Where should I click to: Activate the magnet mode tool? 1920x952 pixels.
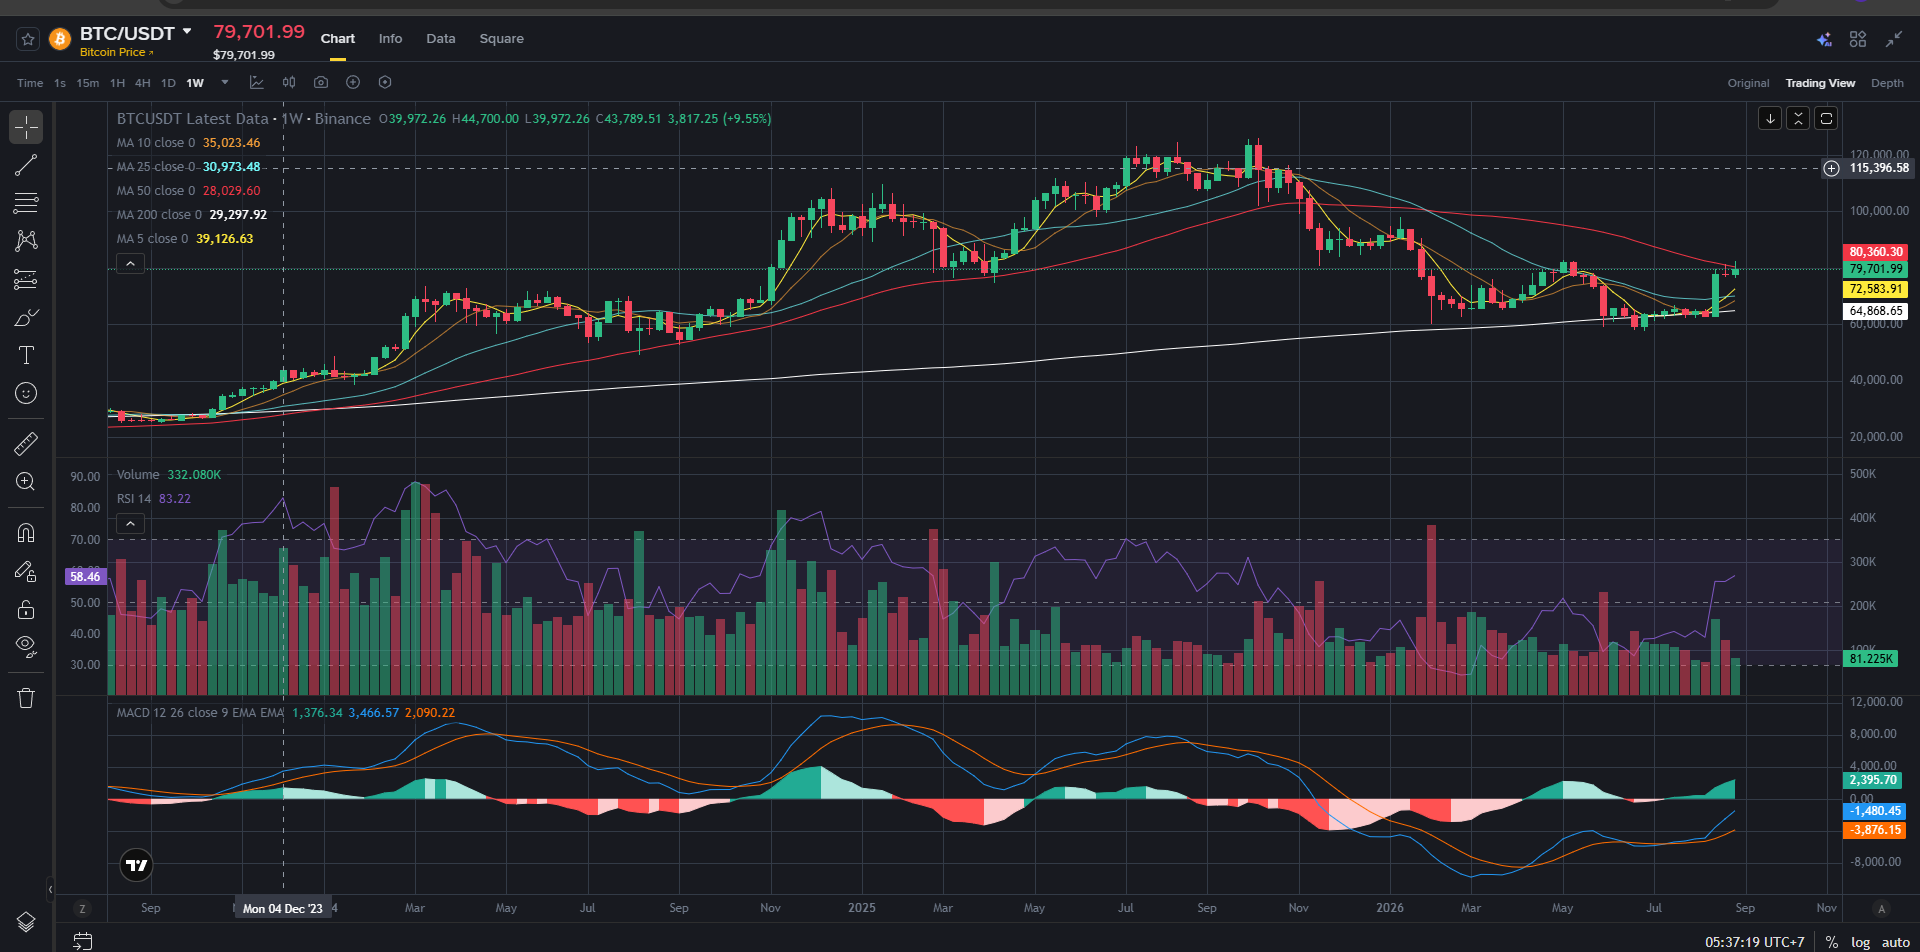(26, 533)
